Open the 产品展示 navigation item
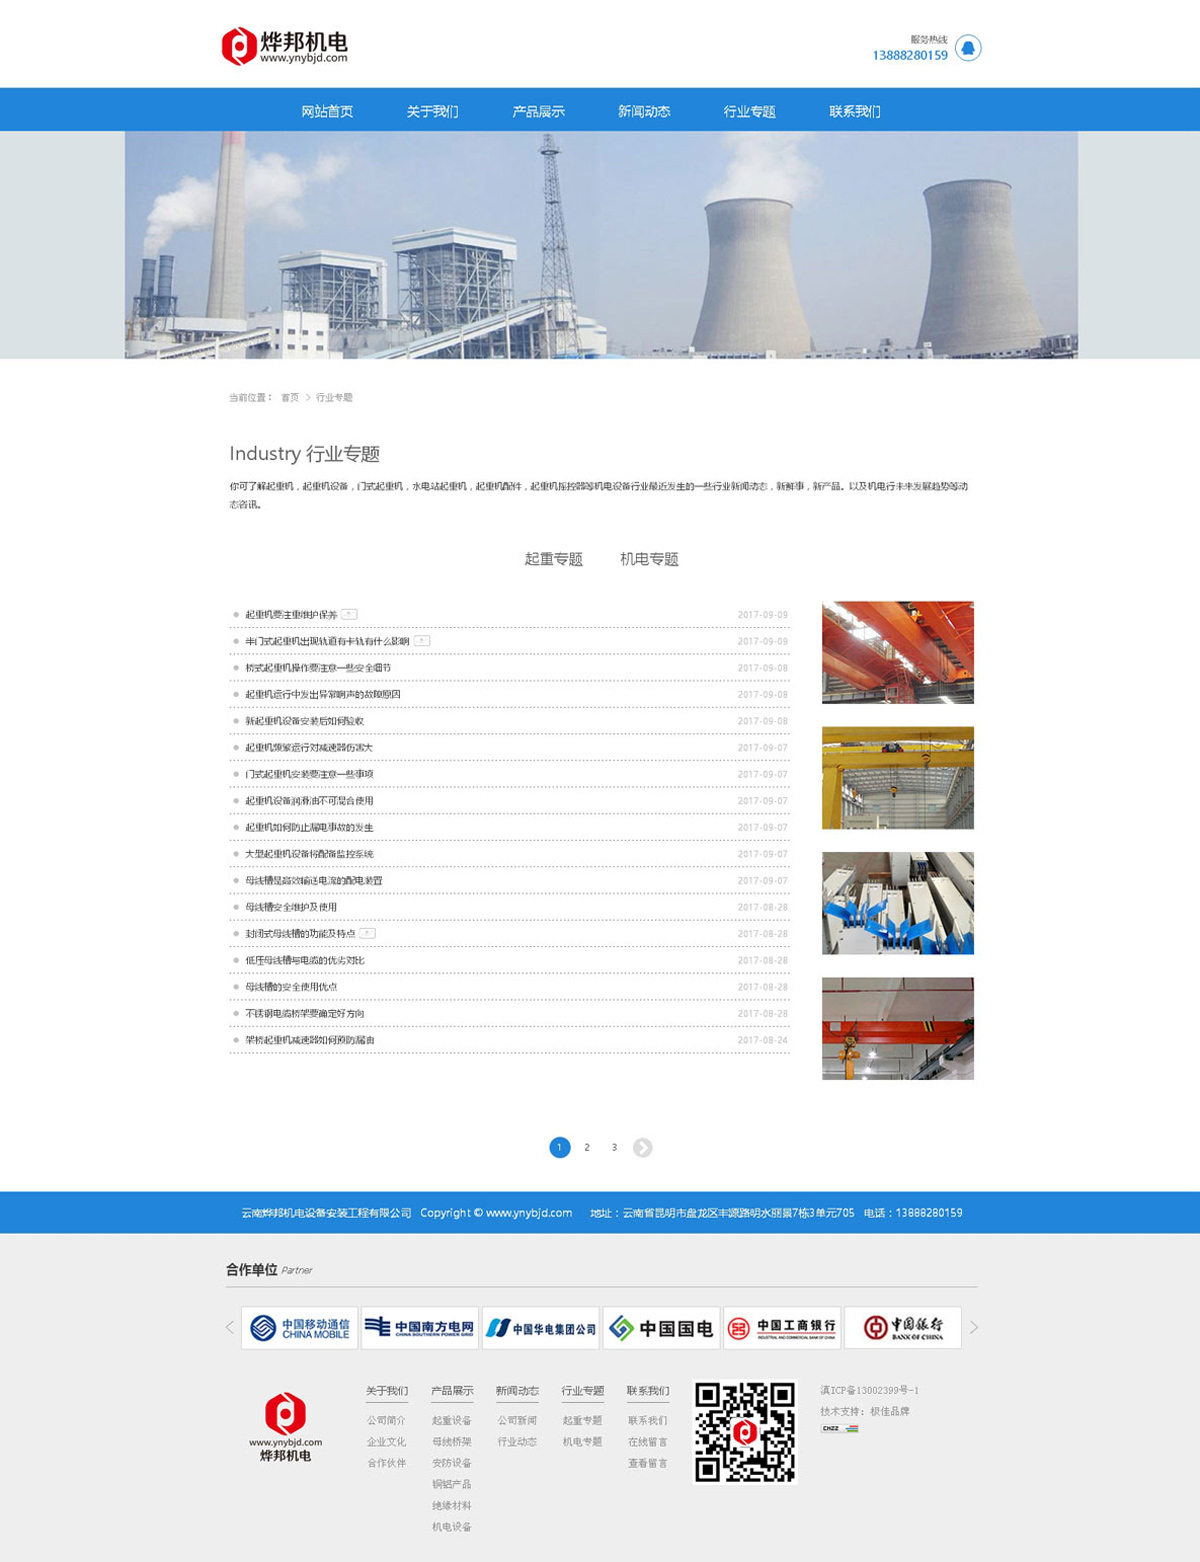 [x=538, y=111]
